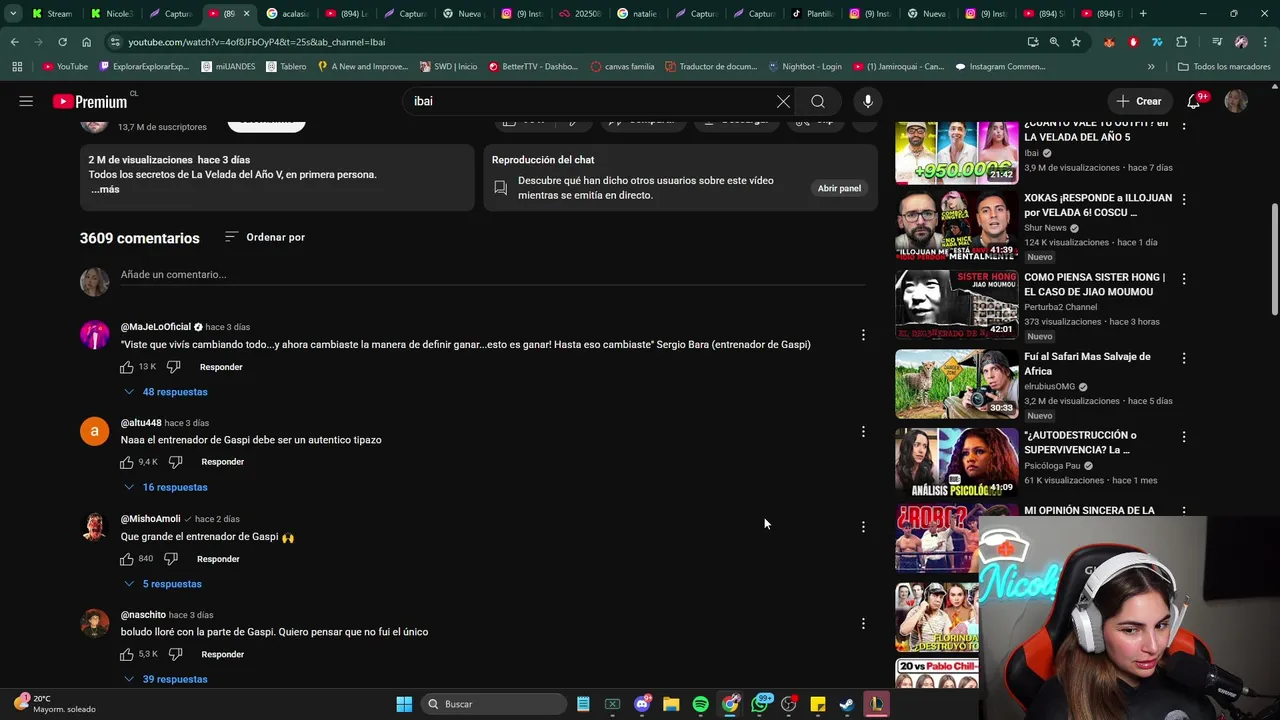Show hidden bookmarks with the » chevron
This screenshot has width=1280, height=720.
[x=1151, y=67]
